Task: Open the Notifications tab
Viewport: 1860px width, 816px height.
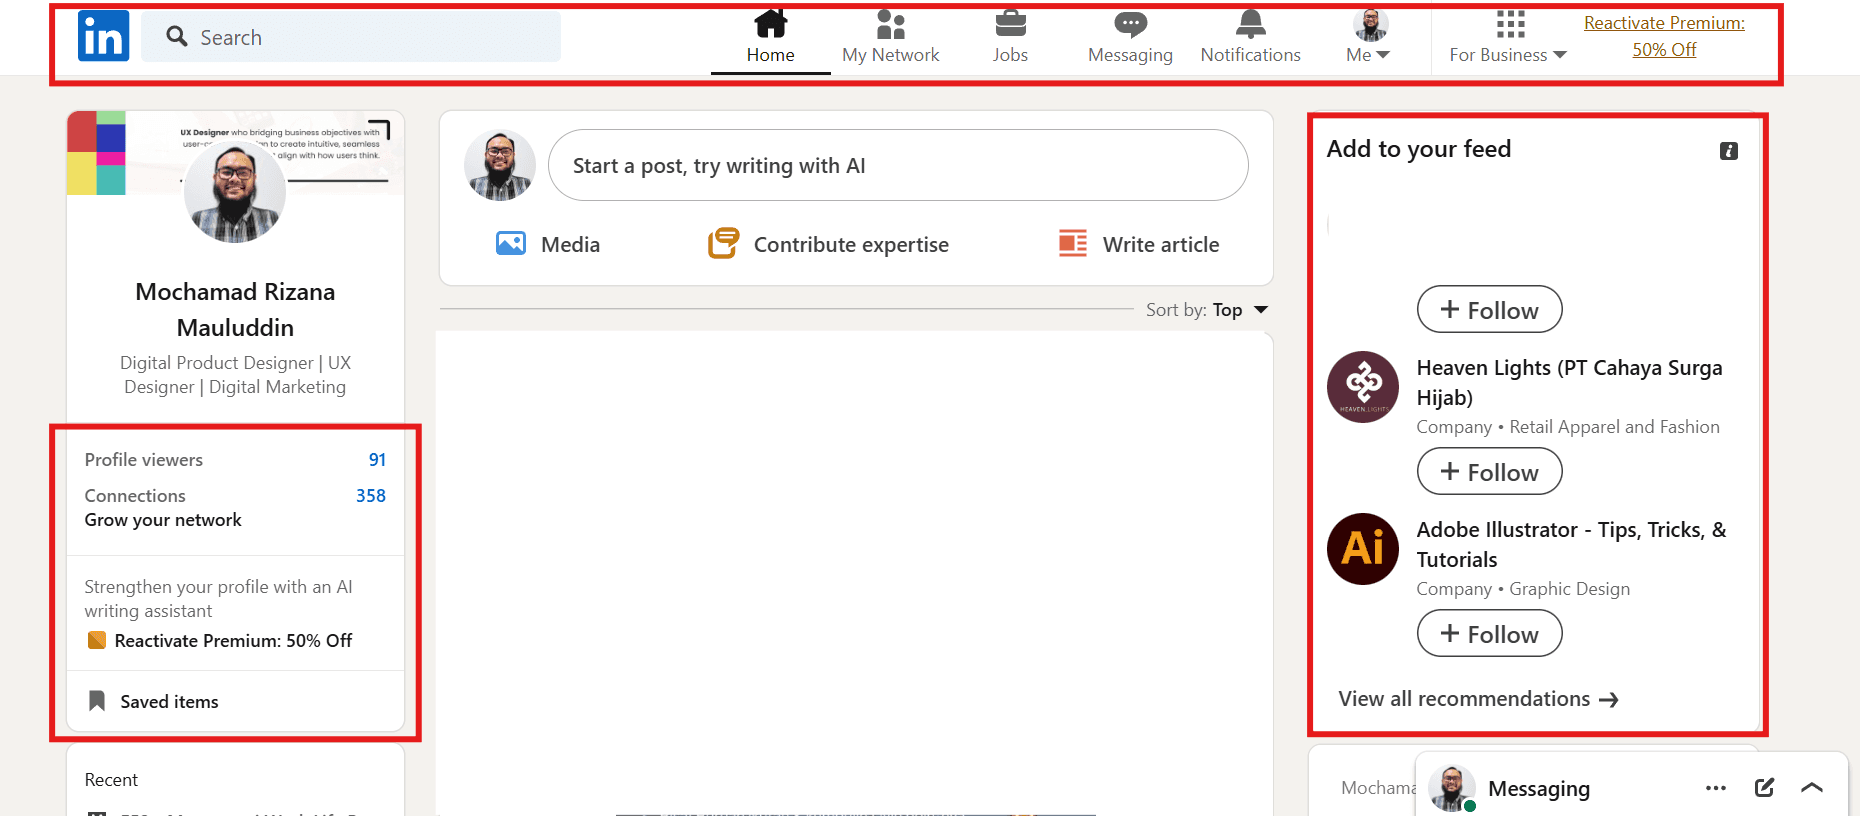Action: [1250, 38]
